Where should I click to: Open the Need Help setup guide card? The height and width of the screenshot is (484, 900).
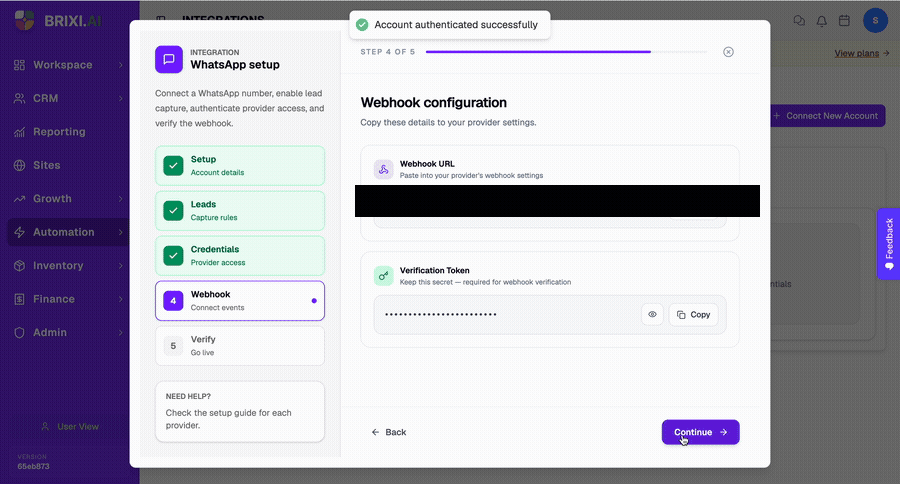click(x=240, y=412)
